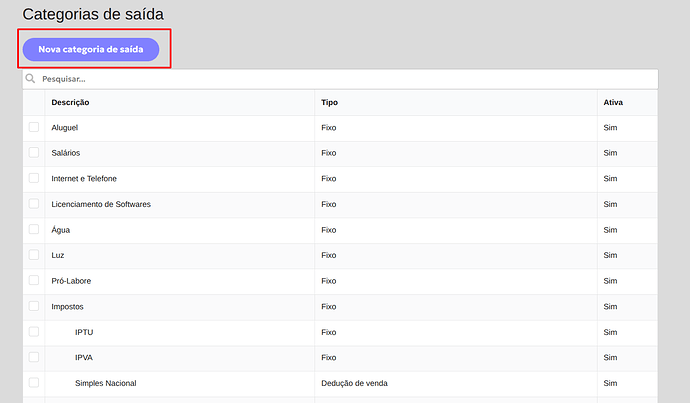Screen dimensions: 690x403
Task: Sort by the Descrição column header
Action: [70, 103]
